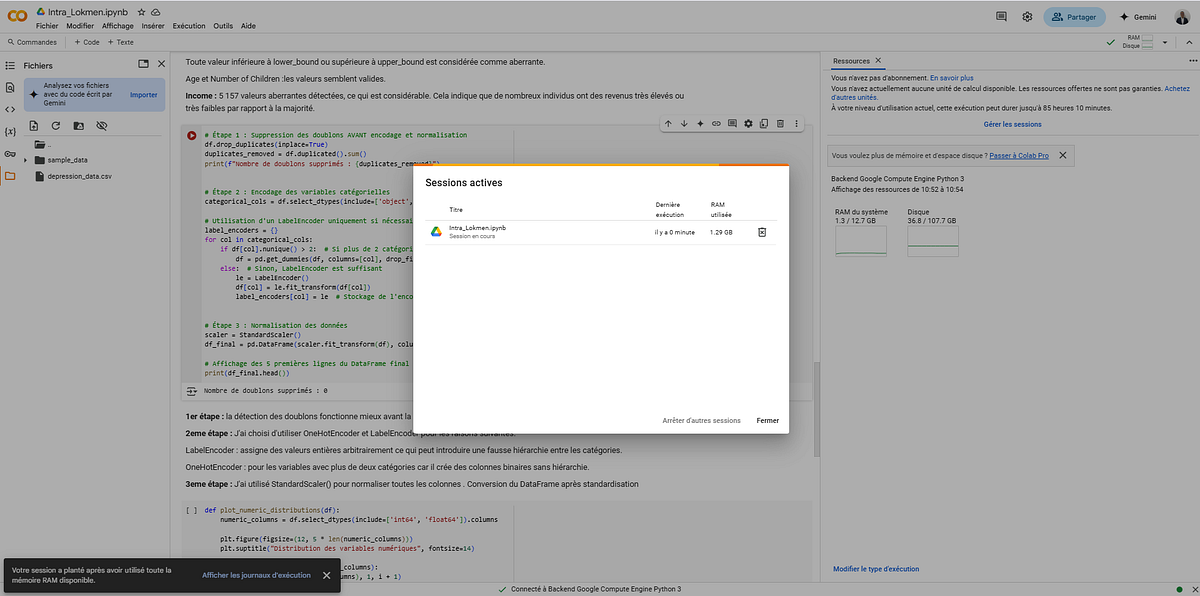
Task: Click the Colab logo
Action: (x=16, y=16)
